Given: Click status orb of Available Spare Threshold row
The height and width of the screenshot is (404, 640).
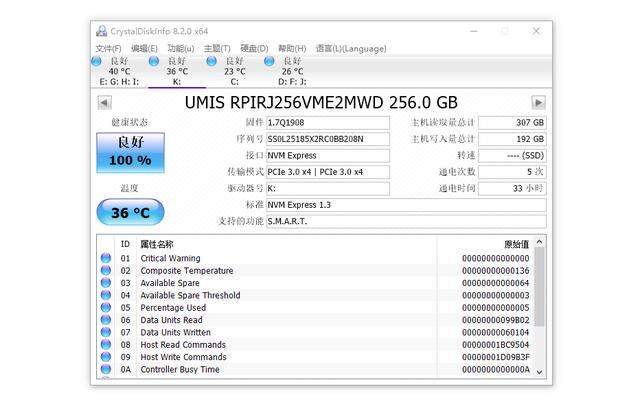Looking at the screenshot, I should pyautogui.click(x=106, y=295).
